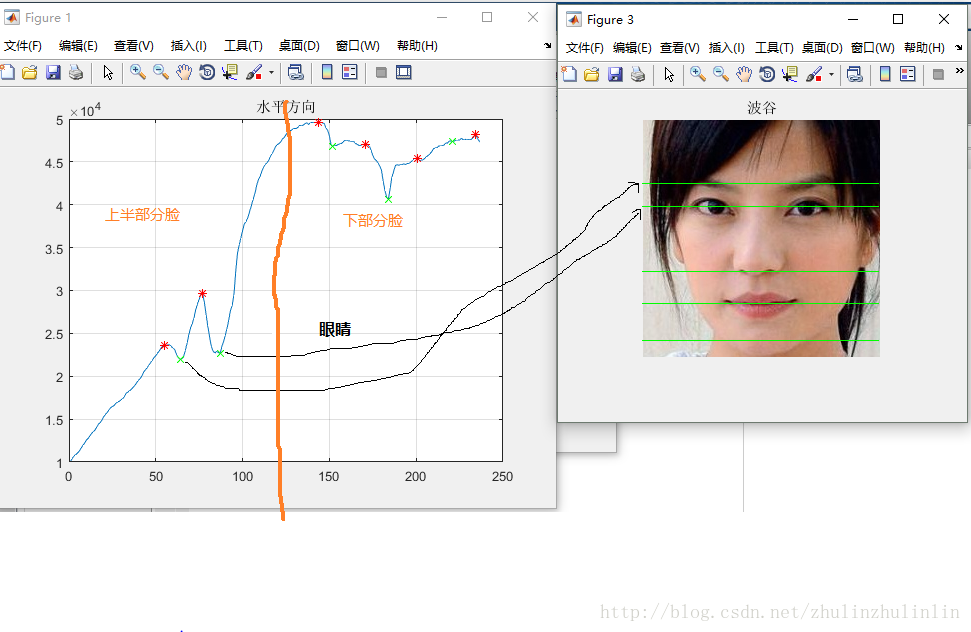Click the 波谷 title in Figure 3
The width and height of the screenshot is (971, 632).
(762, 108)
